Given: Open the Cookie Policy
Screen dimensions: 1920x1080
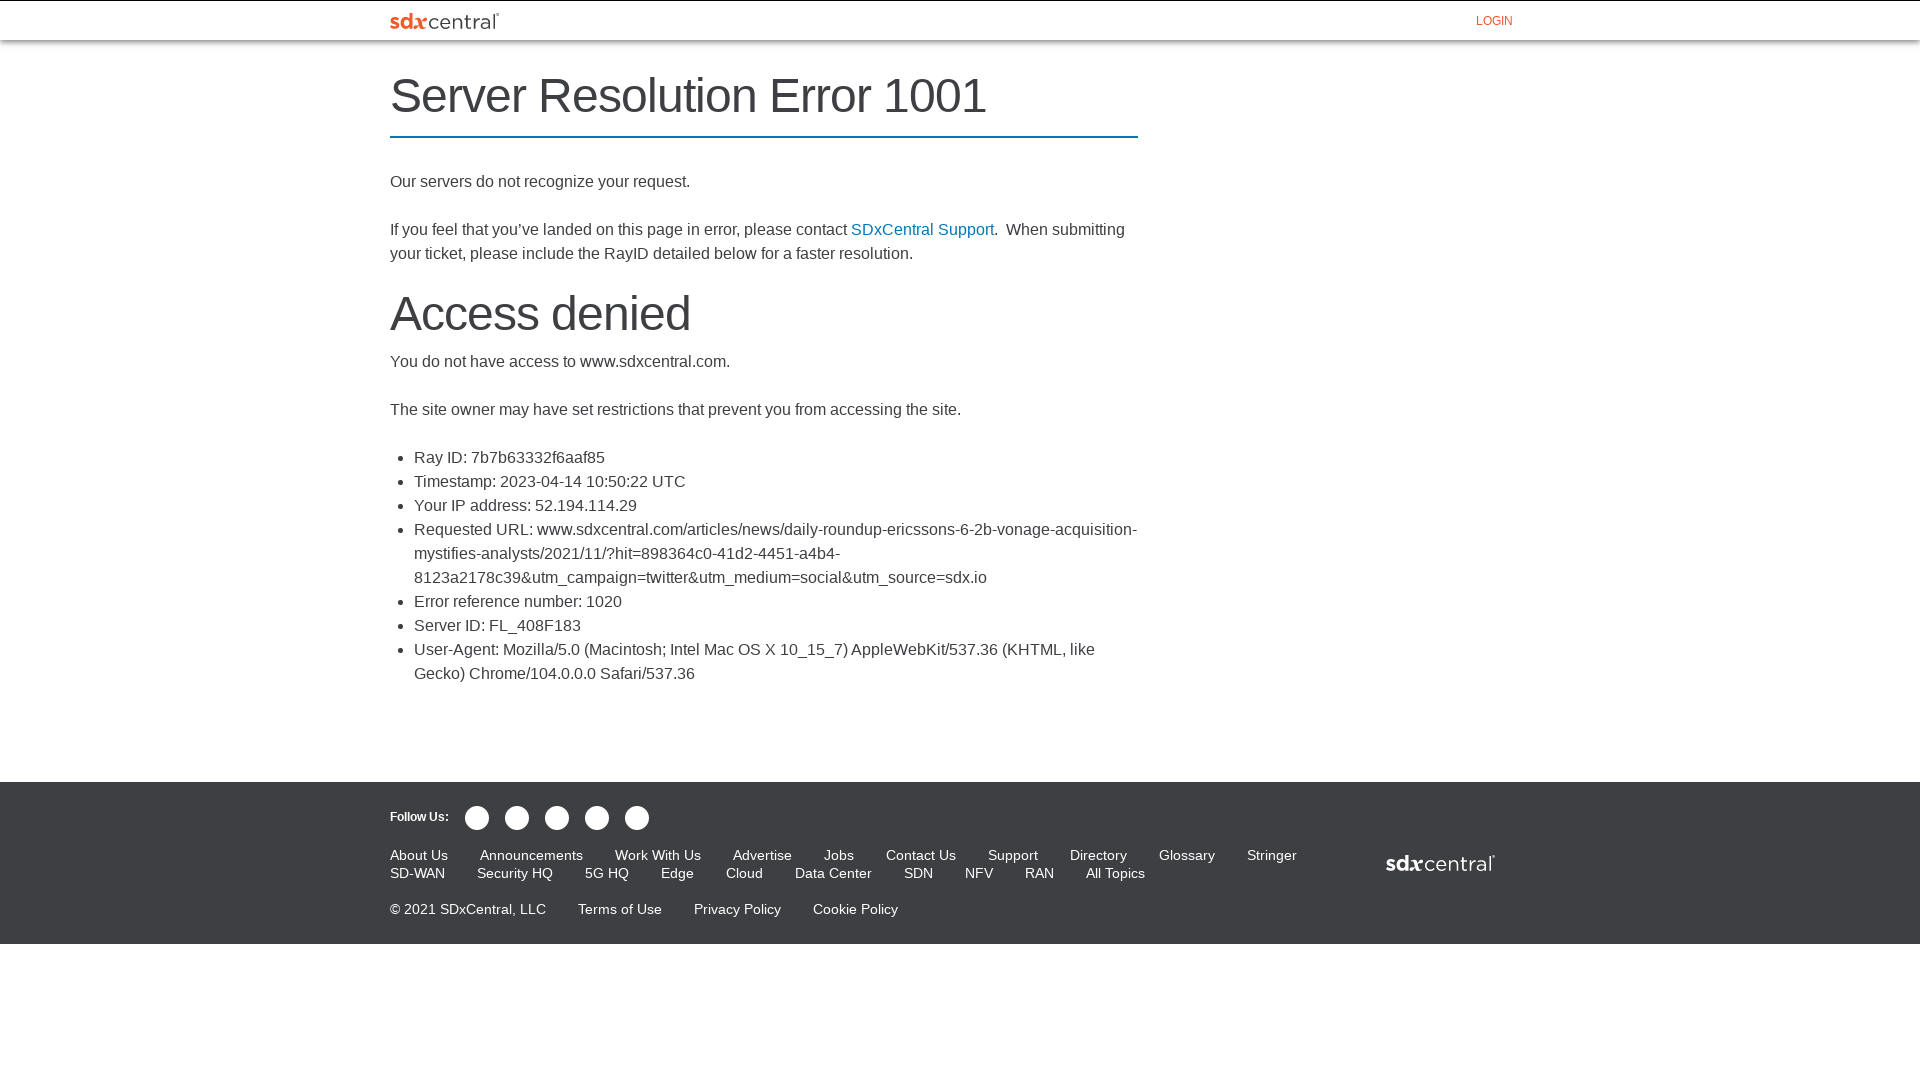Looking at the screenshot, I should [x=855, y=909].
